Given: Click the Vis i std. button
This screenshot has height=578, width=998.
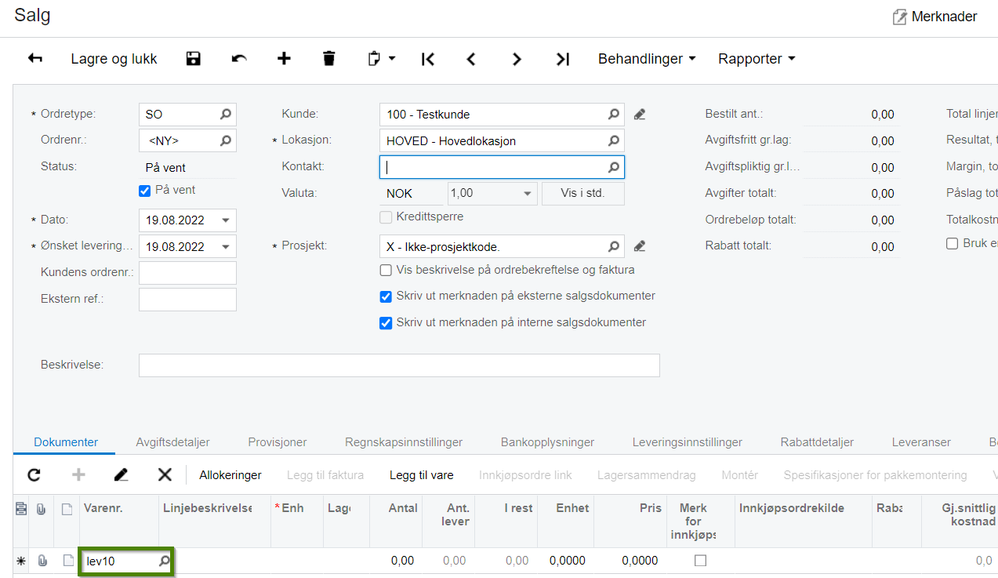Looking at the screenshot, I should pyautogui.click(x=582, y=193).
